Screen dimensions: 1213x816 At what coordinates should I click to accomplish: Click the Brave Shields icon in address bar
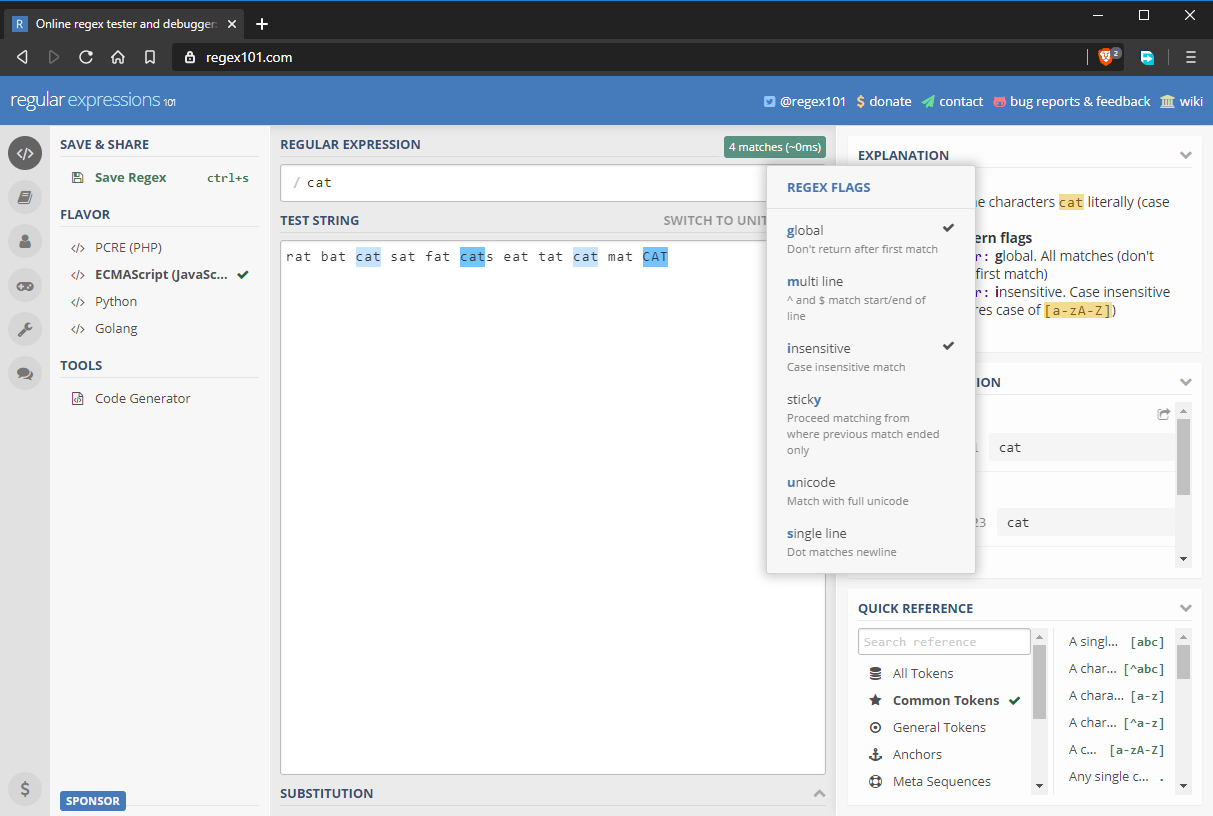(1106, 57)
